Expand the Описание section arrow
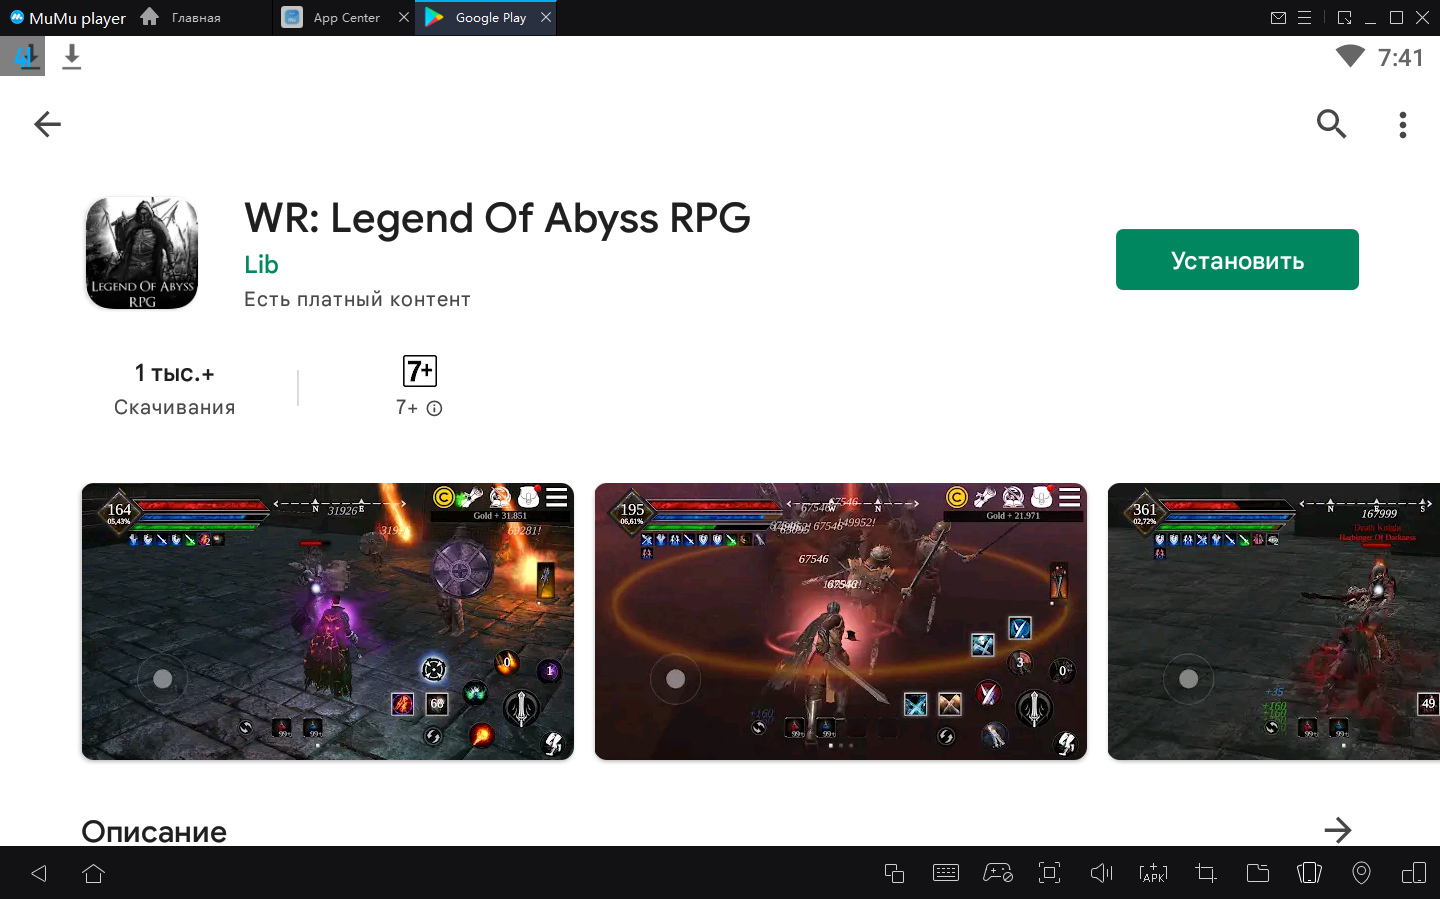 [1337, 829]
